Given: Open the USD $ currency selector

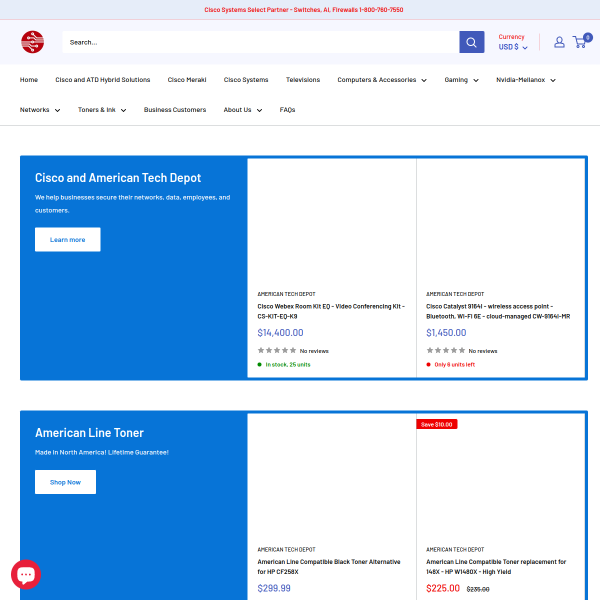Looking at the screenshot, I should [x=513, y=47].
